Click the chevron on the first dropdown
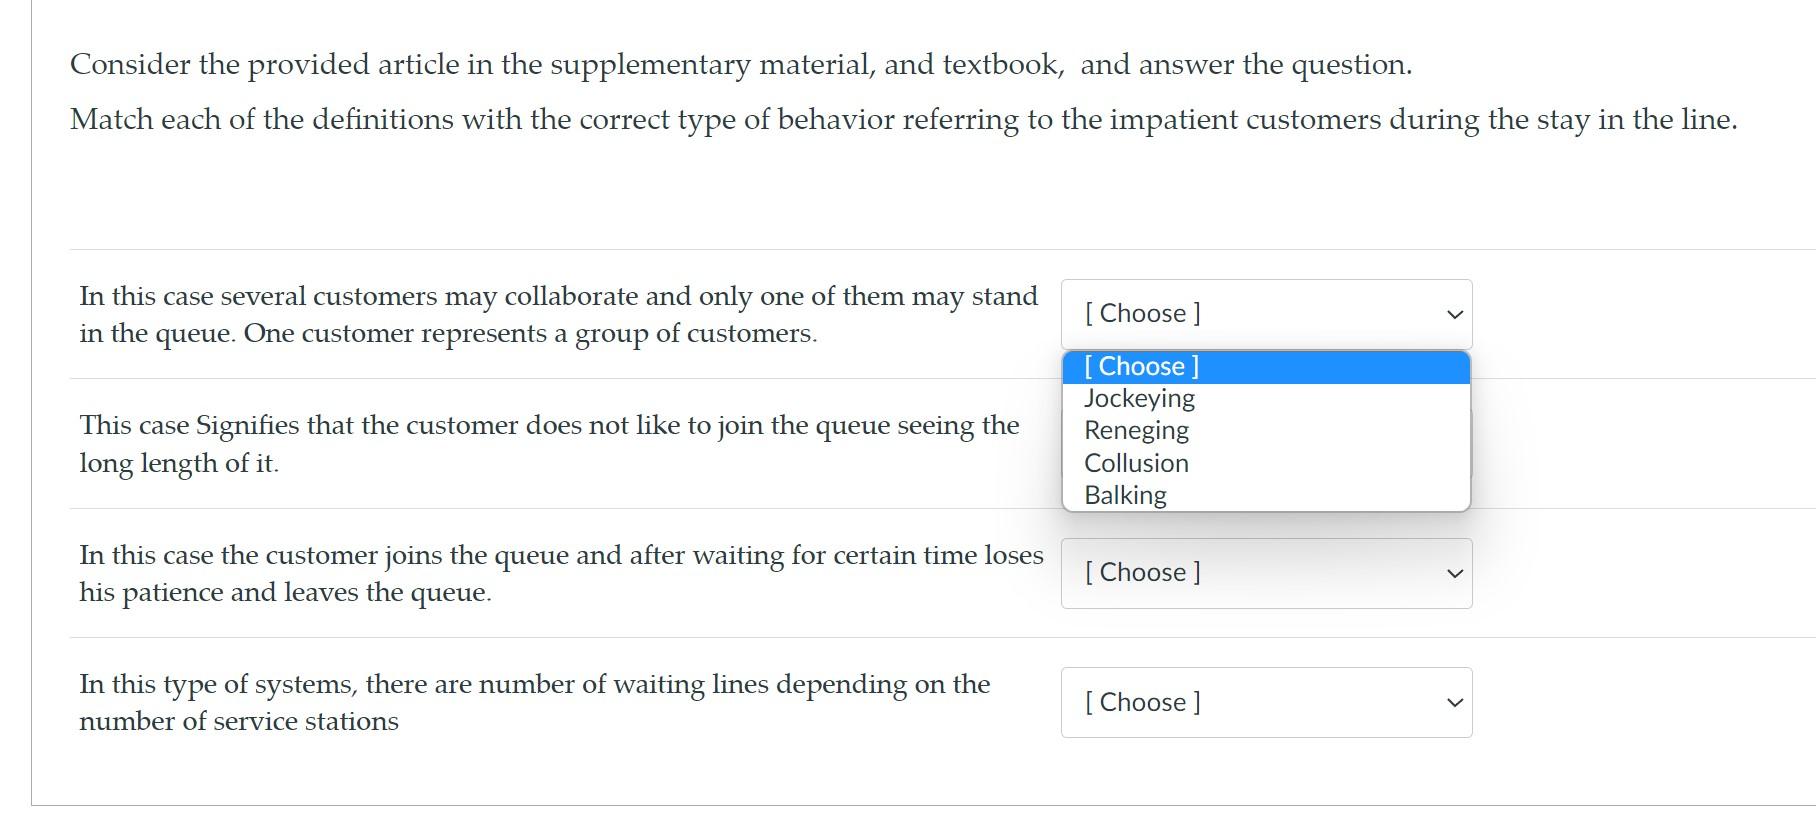 click(1455, 313)
